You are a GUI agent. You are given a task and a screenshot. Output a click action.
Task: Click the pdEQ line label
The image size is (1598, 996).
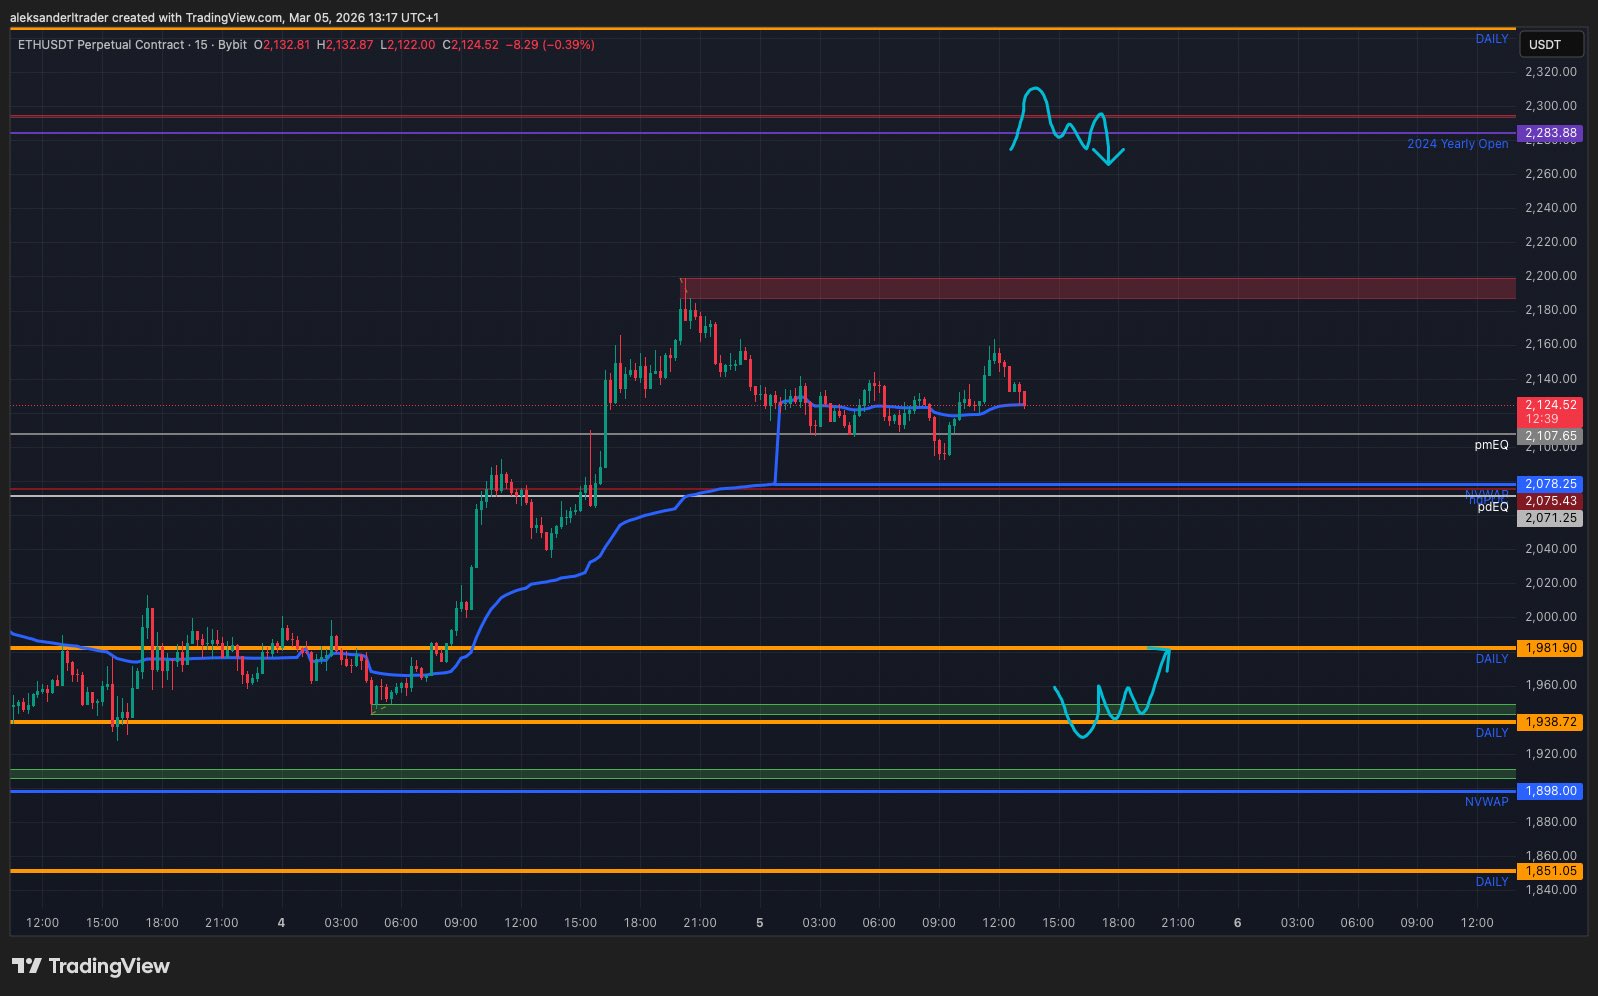(1493, 507)
